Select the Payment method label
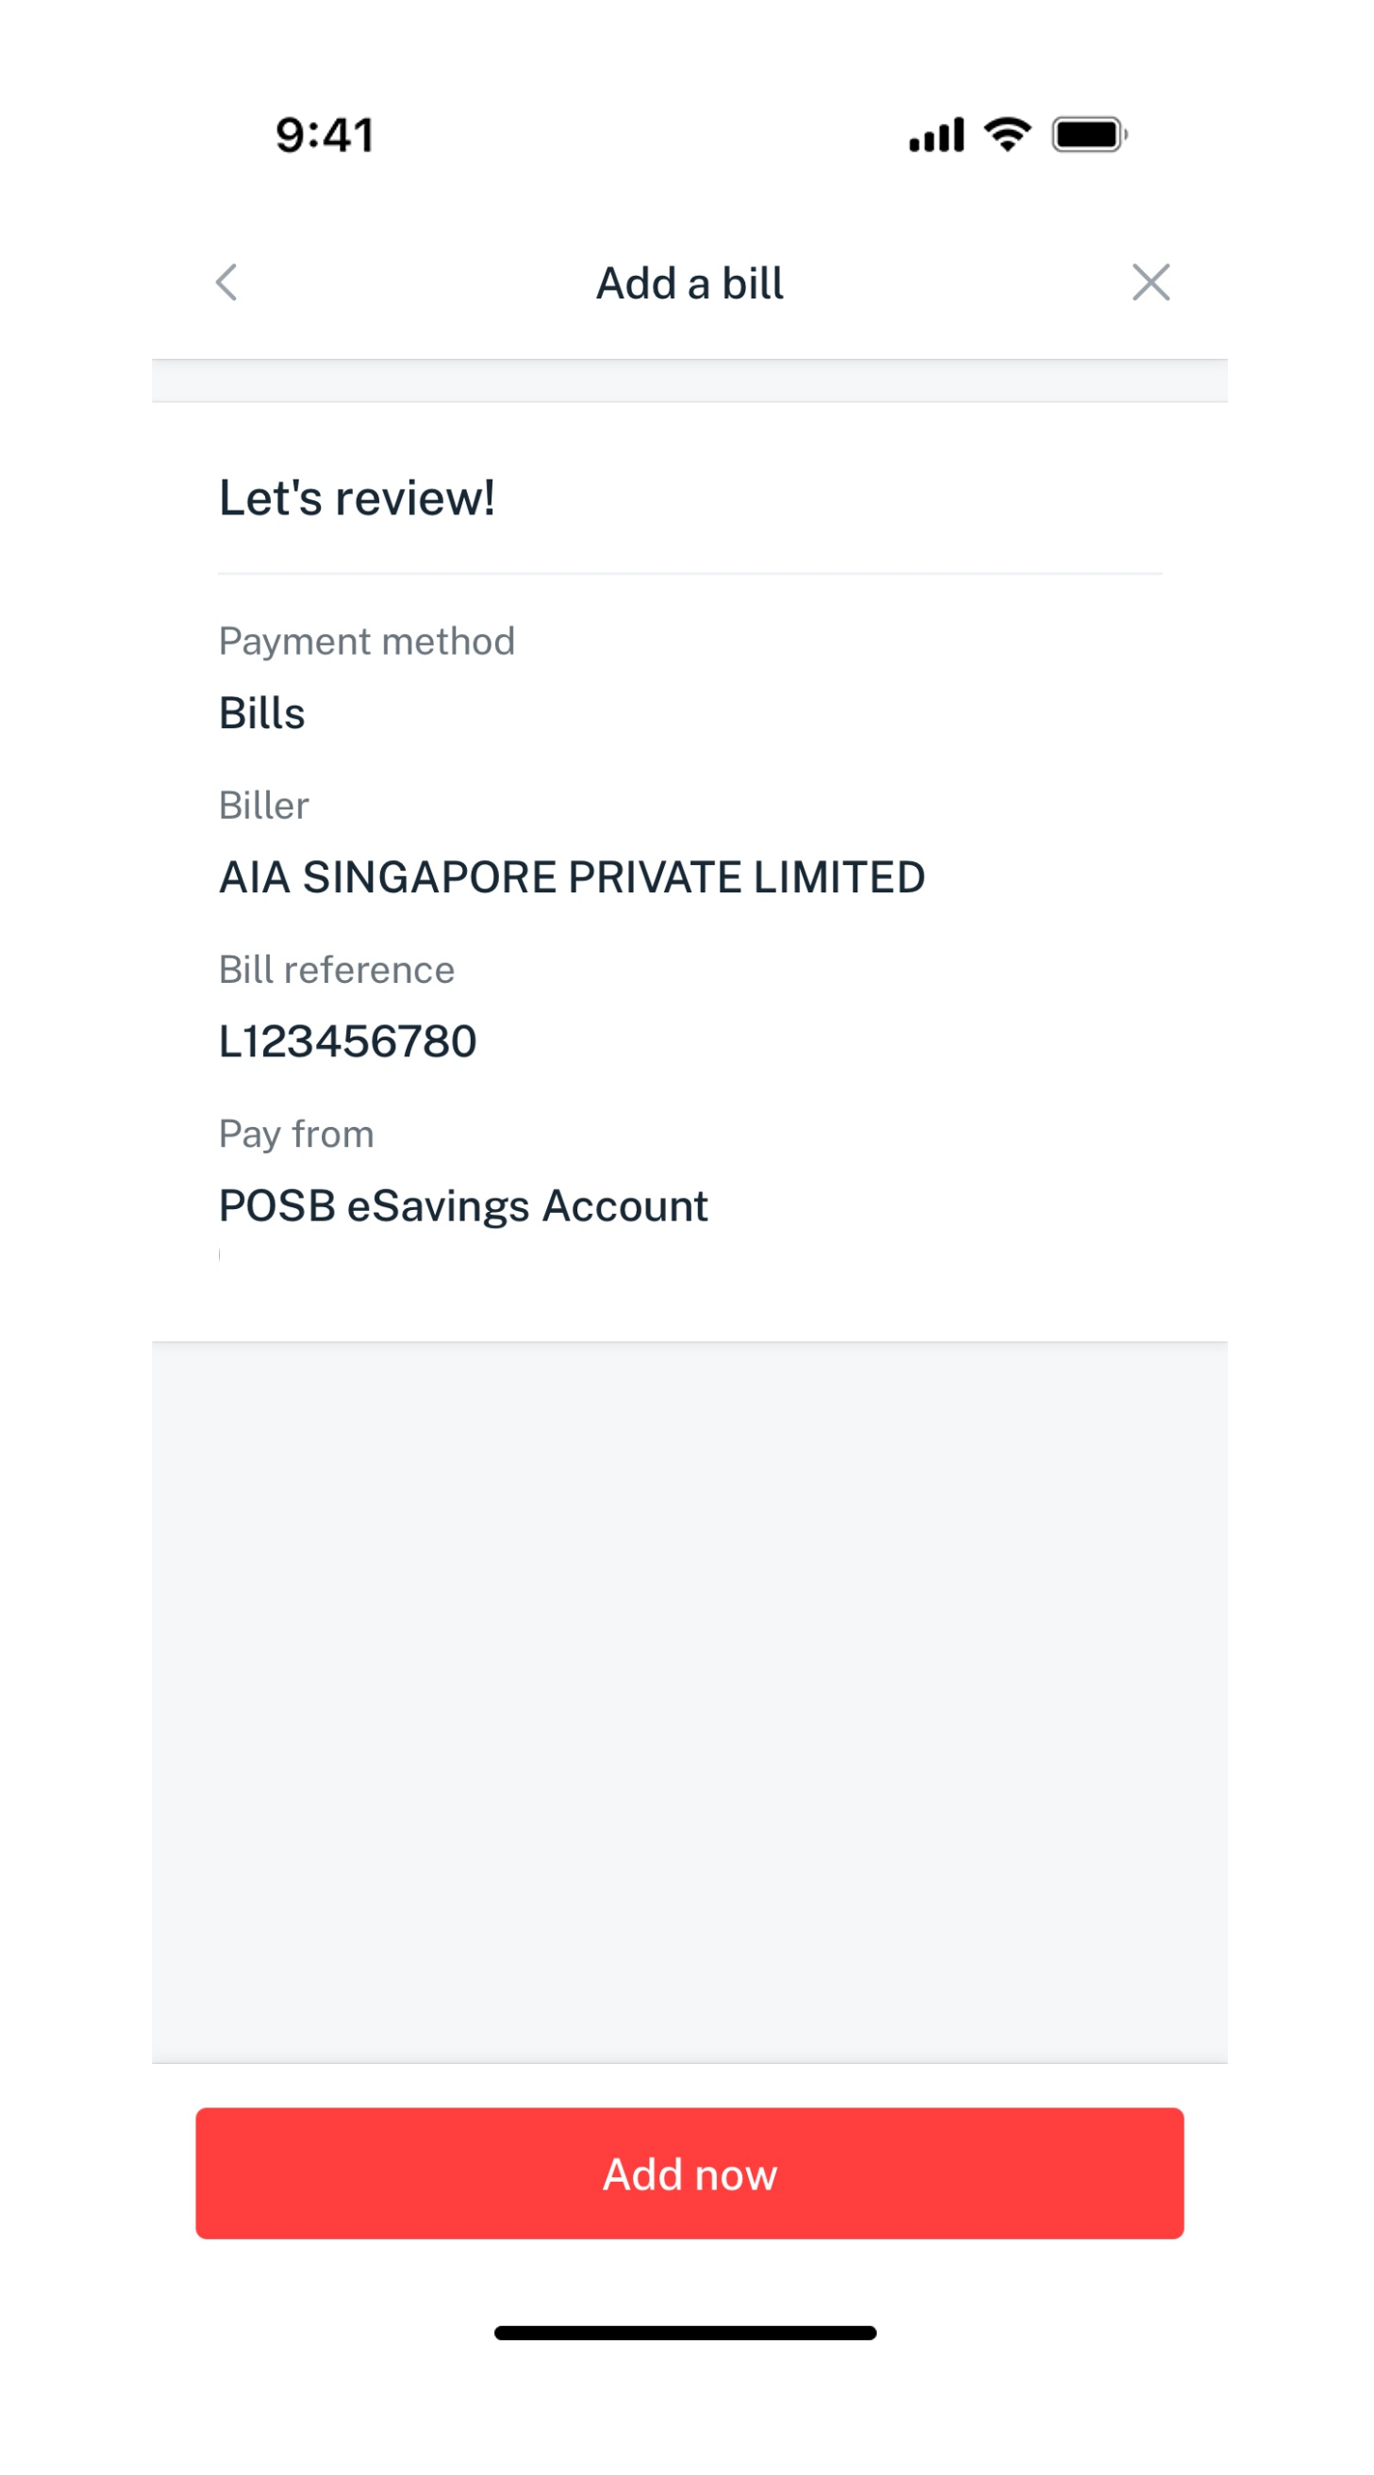The image size is (1374, 2475). click(366, 641)
